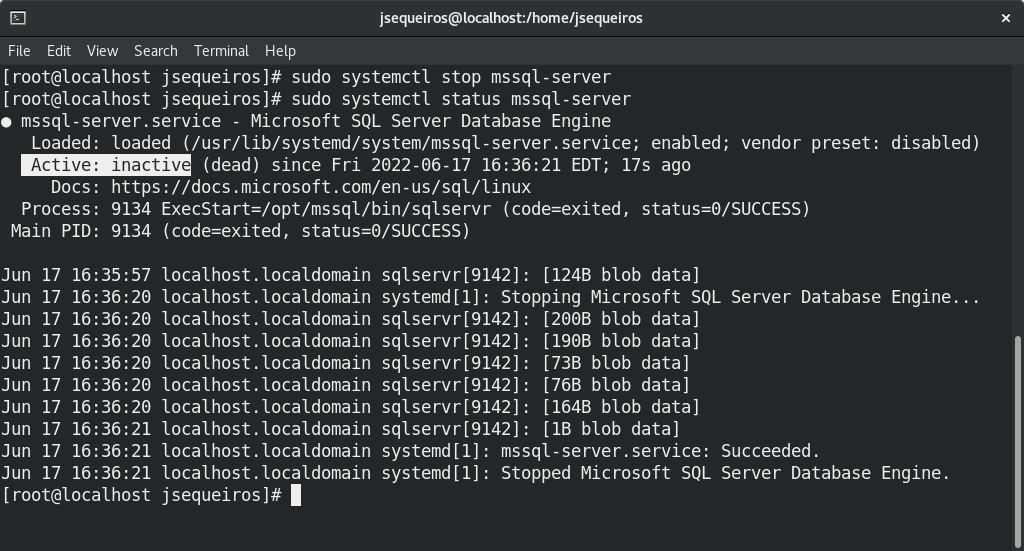Click the service status bullet dot
Viewport: 1024px width, 551px height.
point(6,122)
